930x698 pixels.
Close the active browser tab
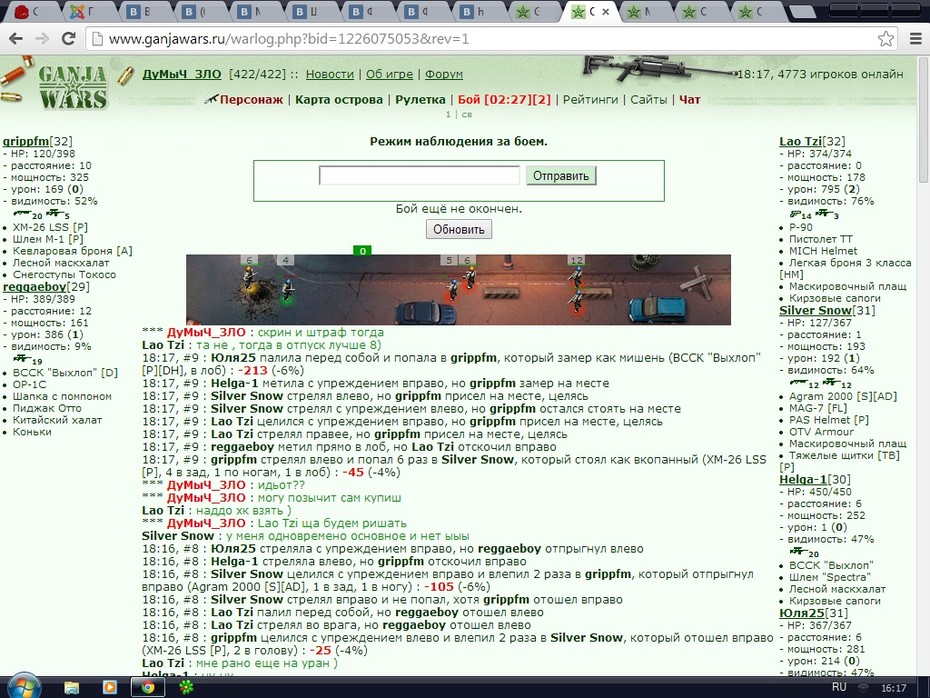pos(606,11)
